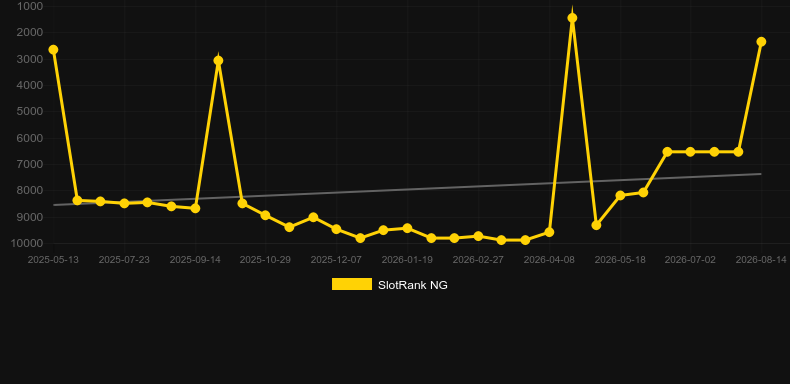Click the 2026-08-14 date label
This screenshot has height=384, width=790.
[761, 260]
